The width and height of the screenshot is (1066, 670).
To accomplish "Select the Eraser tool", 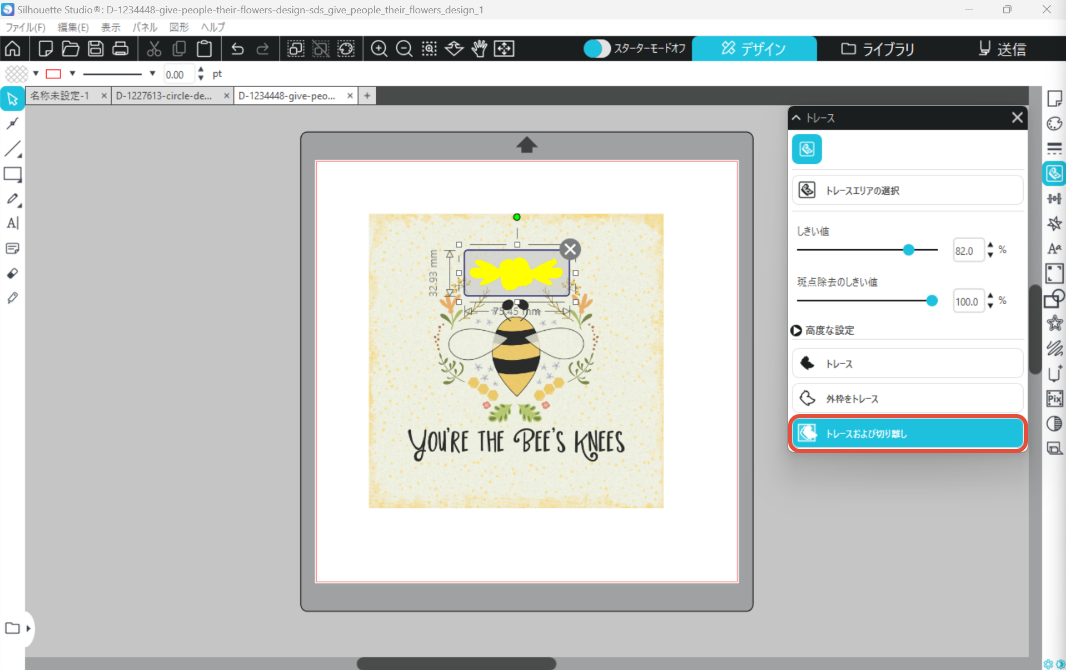I will pos(12,273).
